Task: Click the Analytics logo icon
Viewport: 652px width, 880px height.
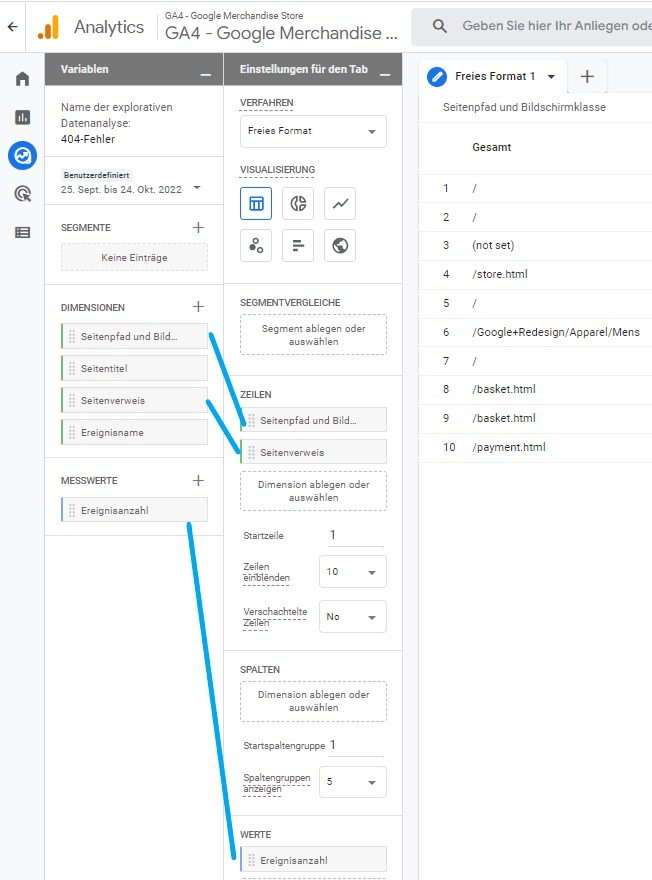Action: pyautogui.click(x=48, y=27)
